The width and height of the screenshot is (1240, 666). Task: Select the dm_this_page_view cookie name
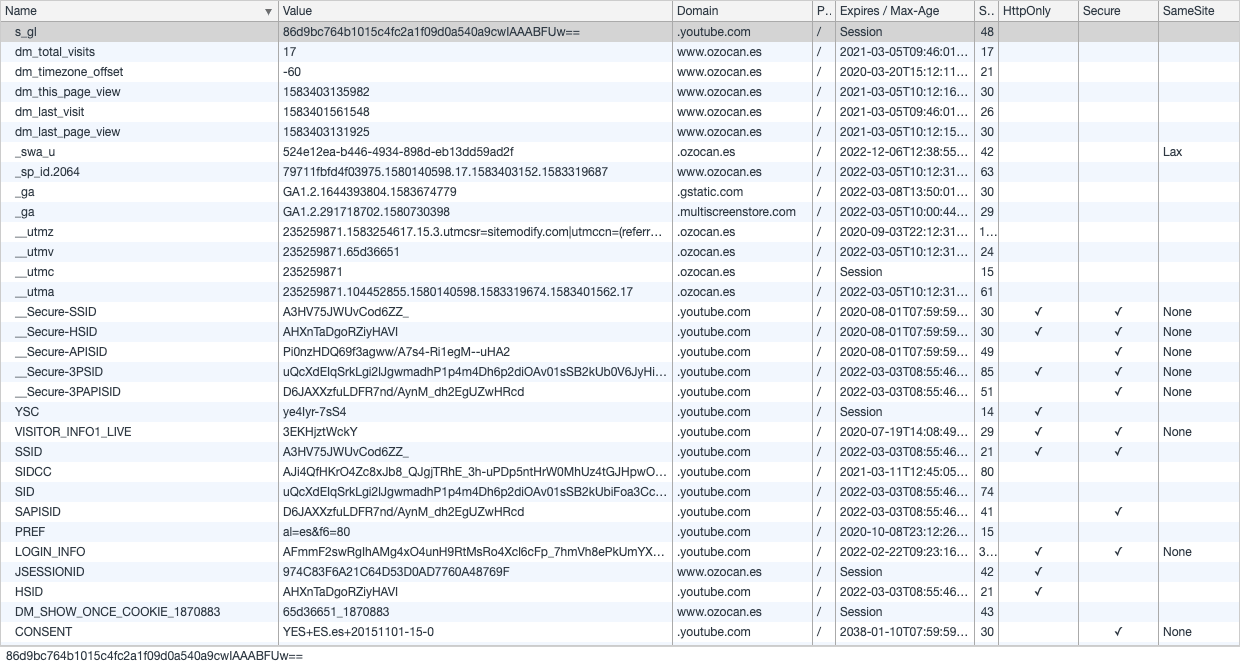click(x=67, y=92)
